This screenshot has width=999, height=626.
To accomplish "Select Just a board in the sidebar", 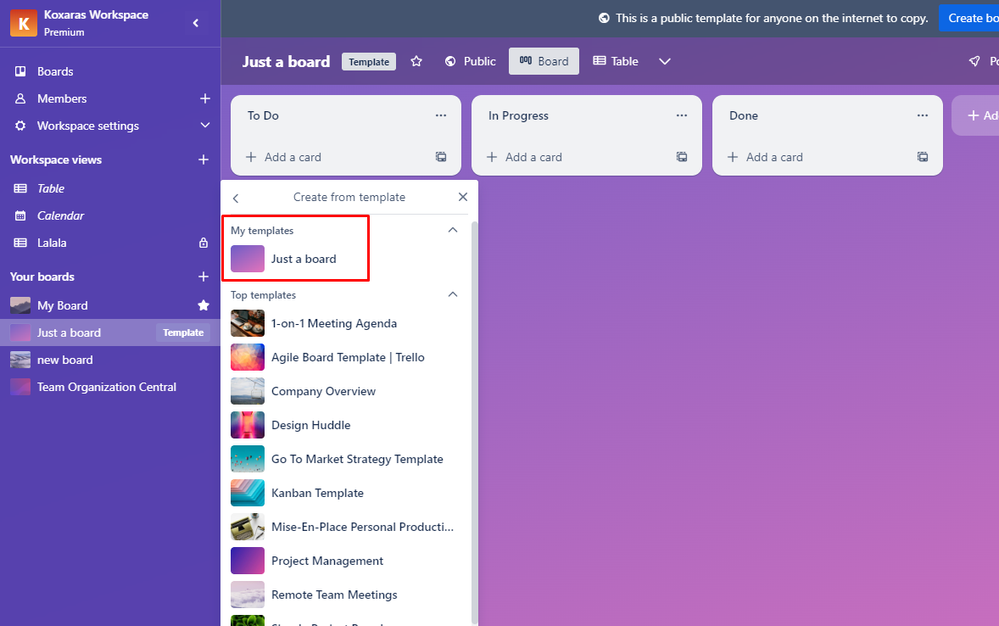I will (69, 332).
